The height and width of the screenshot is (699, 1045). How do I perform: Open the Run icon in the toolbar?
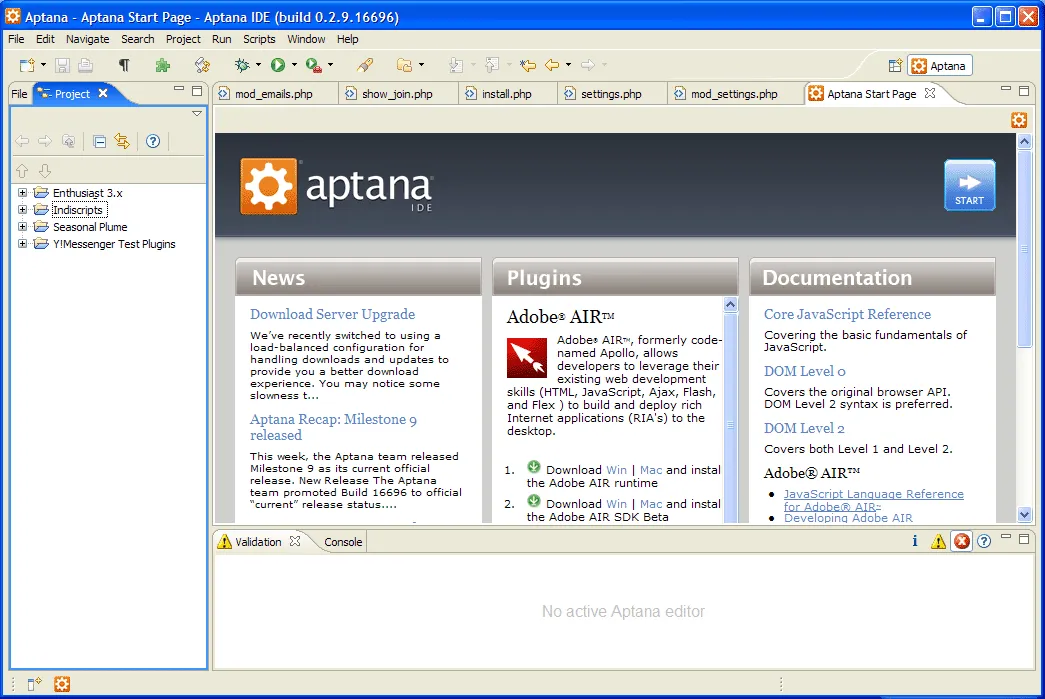point(278,65)
